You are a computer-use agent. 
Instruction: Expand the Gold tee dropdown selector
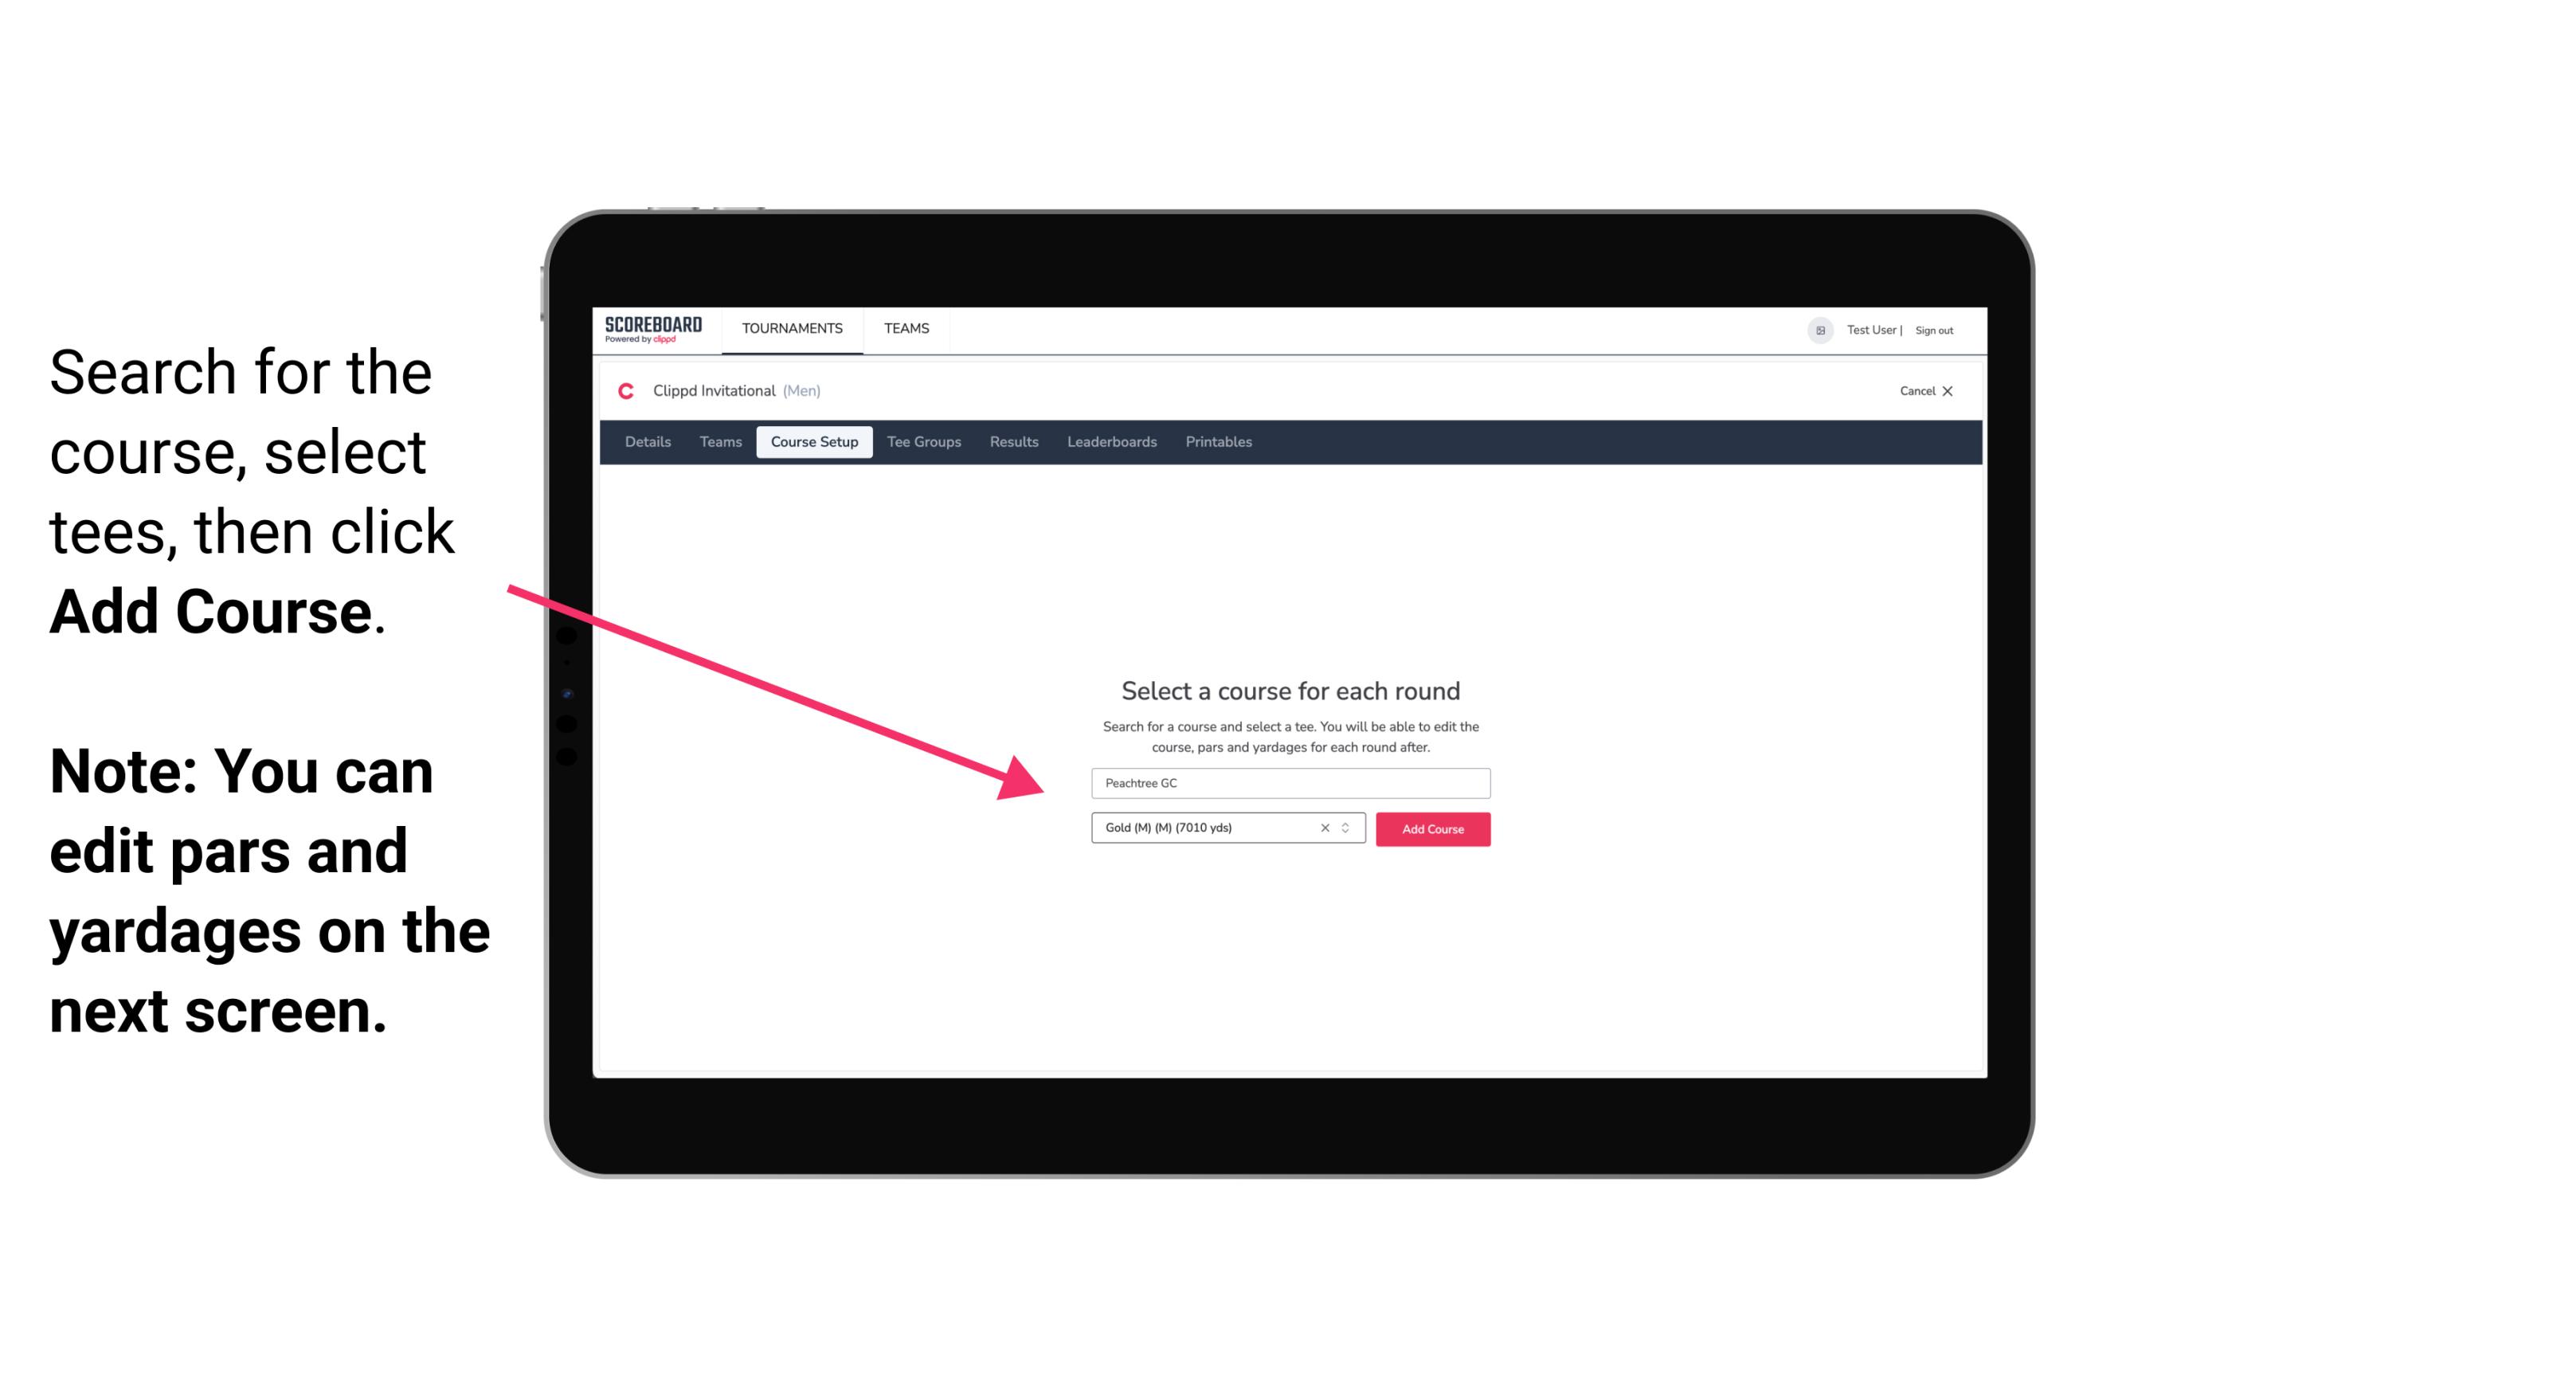[x=1349, y=829]
